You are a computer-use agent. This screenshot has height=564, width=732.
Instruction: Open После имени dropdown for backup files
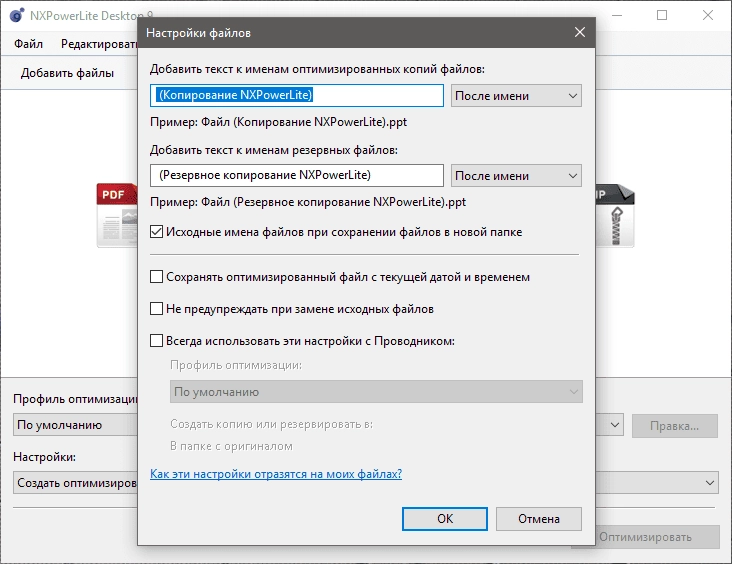point(516,176)
